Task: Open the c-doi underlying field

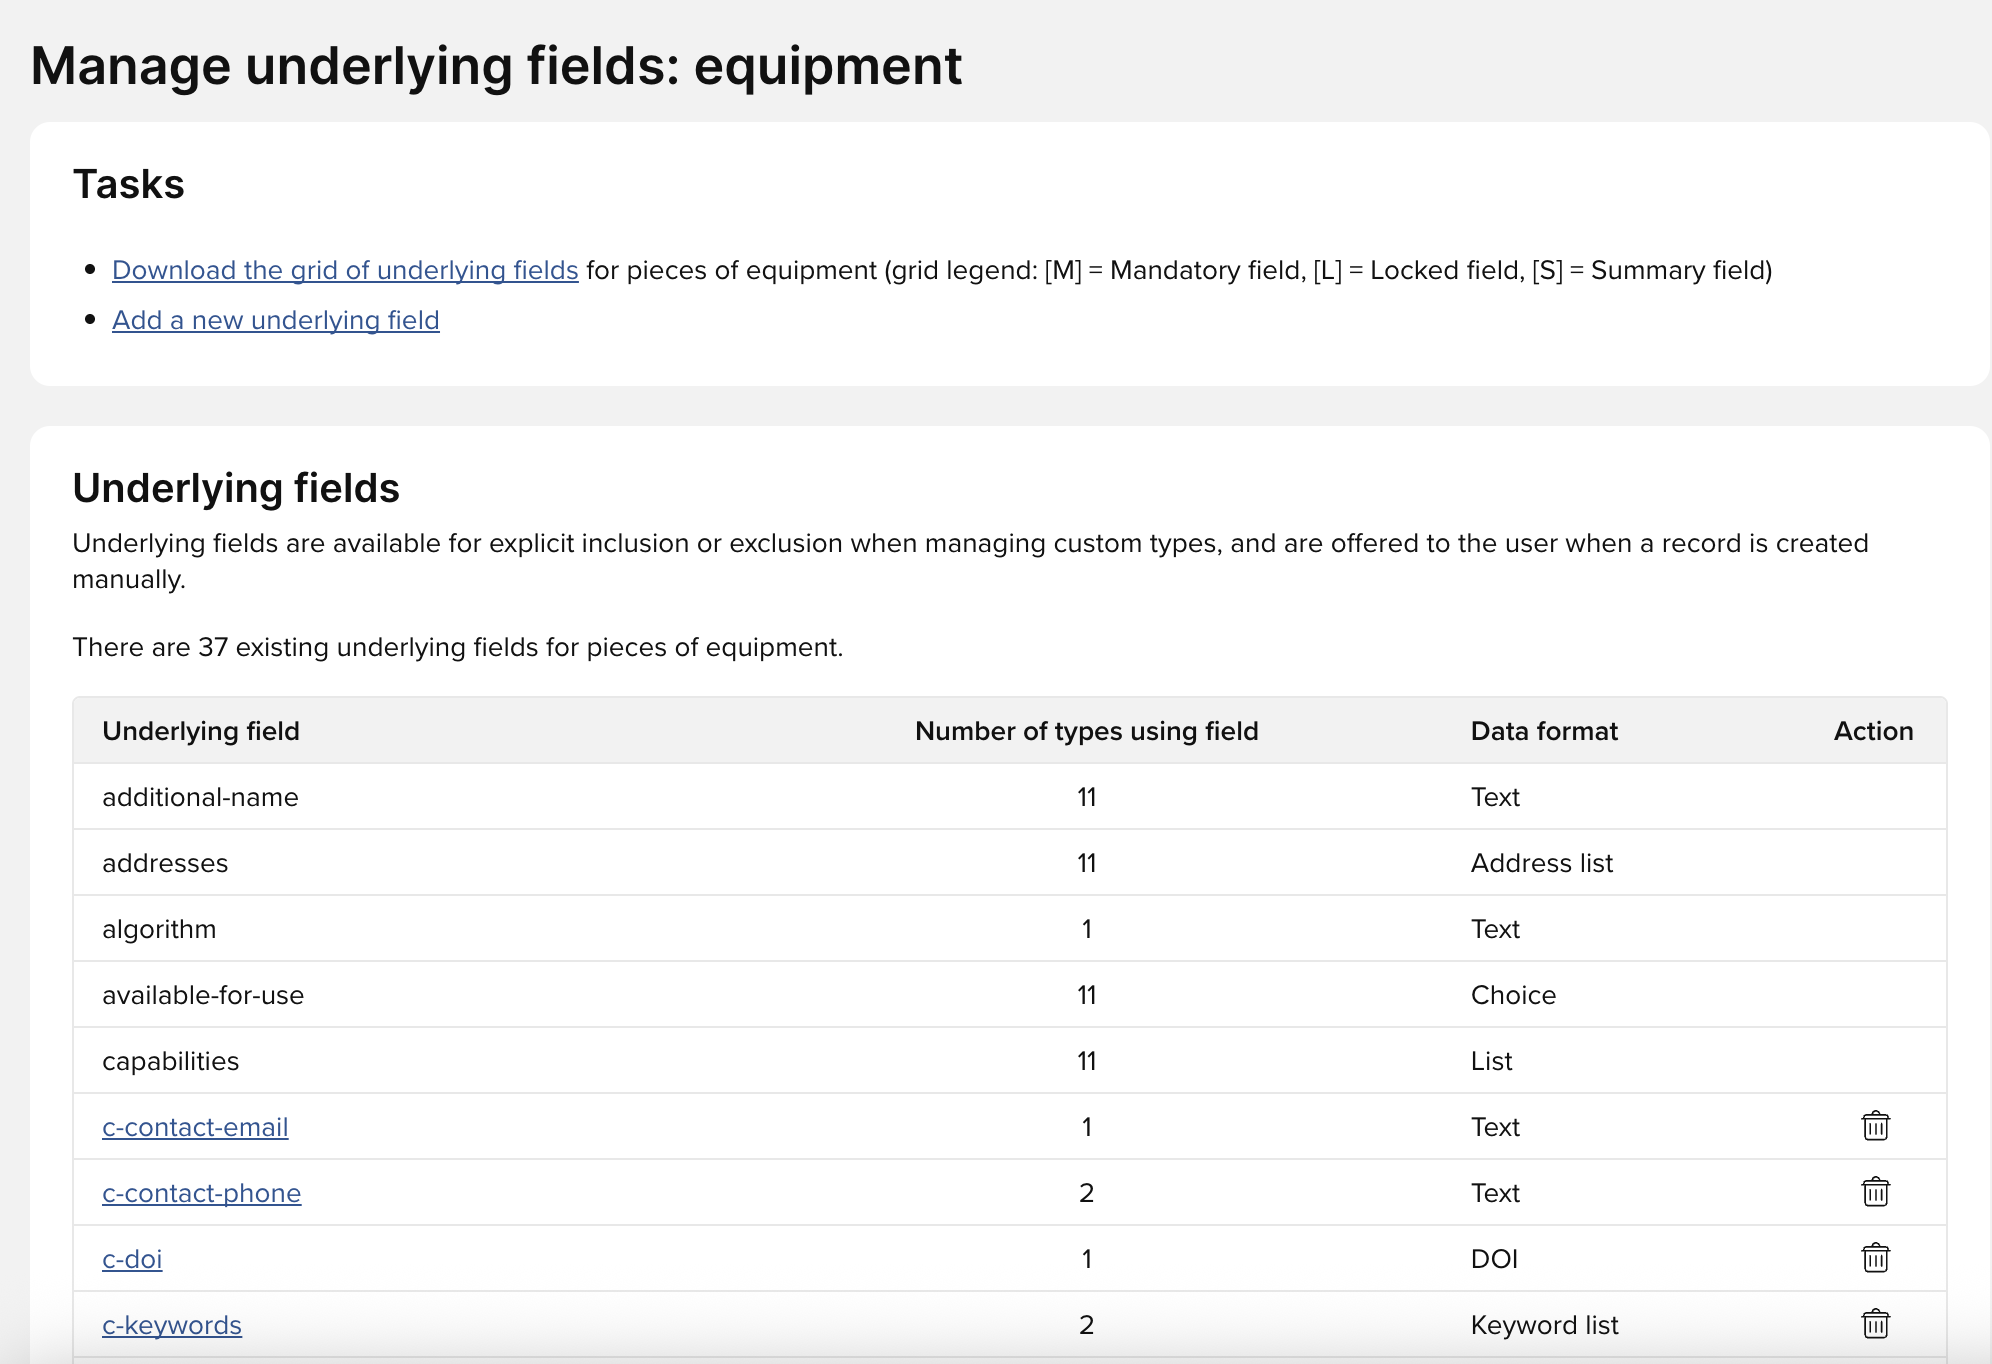Action: point(132,1259)
